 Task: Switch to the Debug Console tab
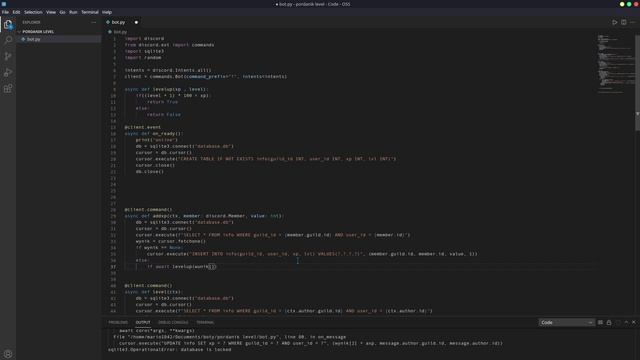tap(173, 322)
